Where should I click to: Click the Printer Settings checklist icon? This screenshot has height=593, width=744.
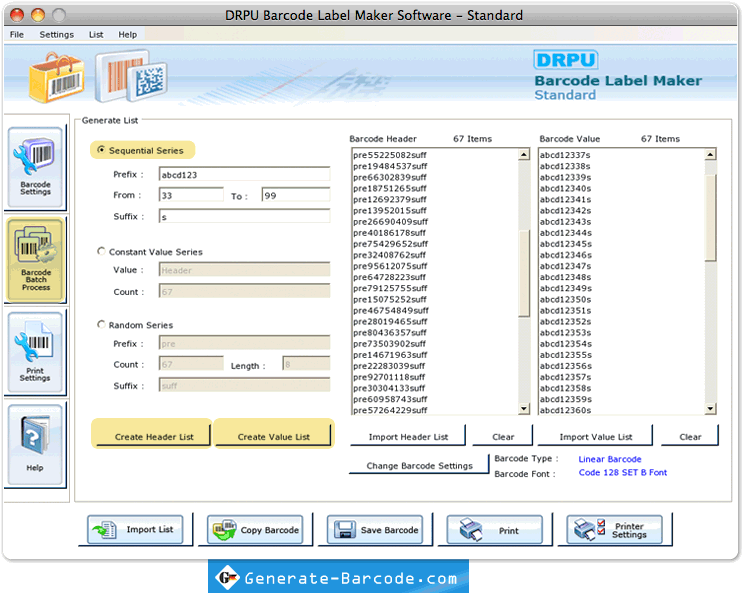click(x=589, y=529)
